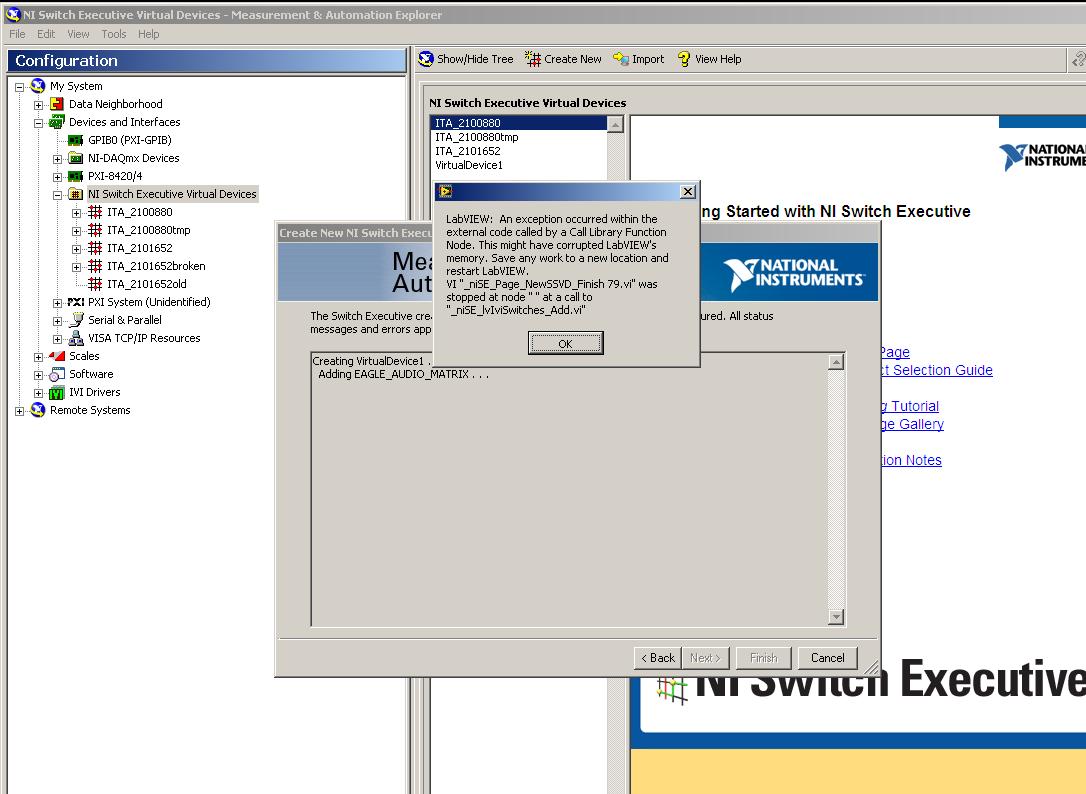The height and width of the screenshot is (794, 1086).
Task: Click the Serial & Parallel icon
Action: 76,319
